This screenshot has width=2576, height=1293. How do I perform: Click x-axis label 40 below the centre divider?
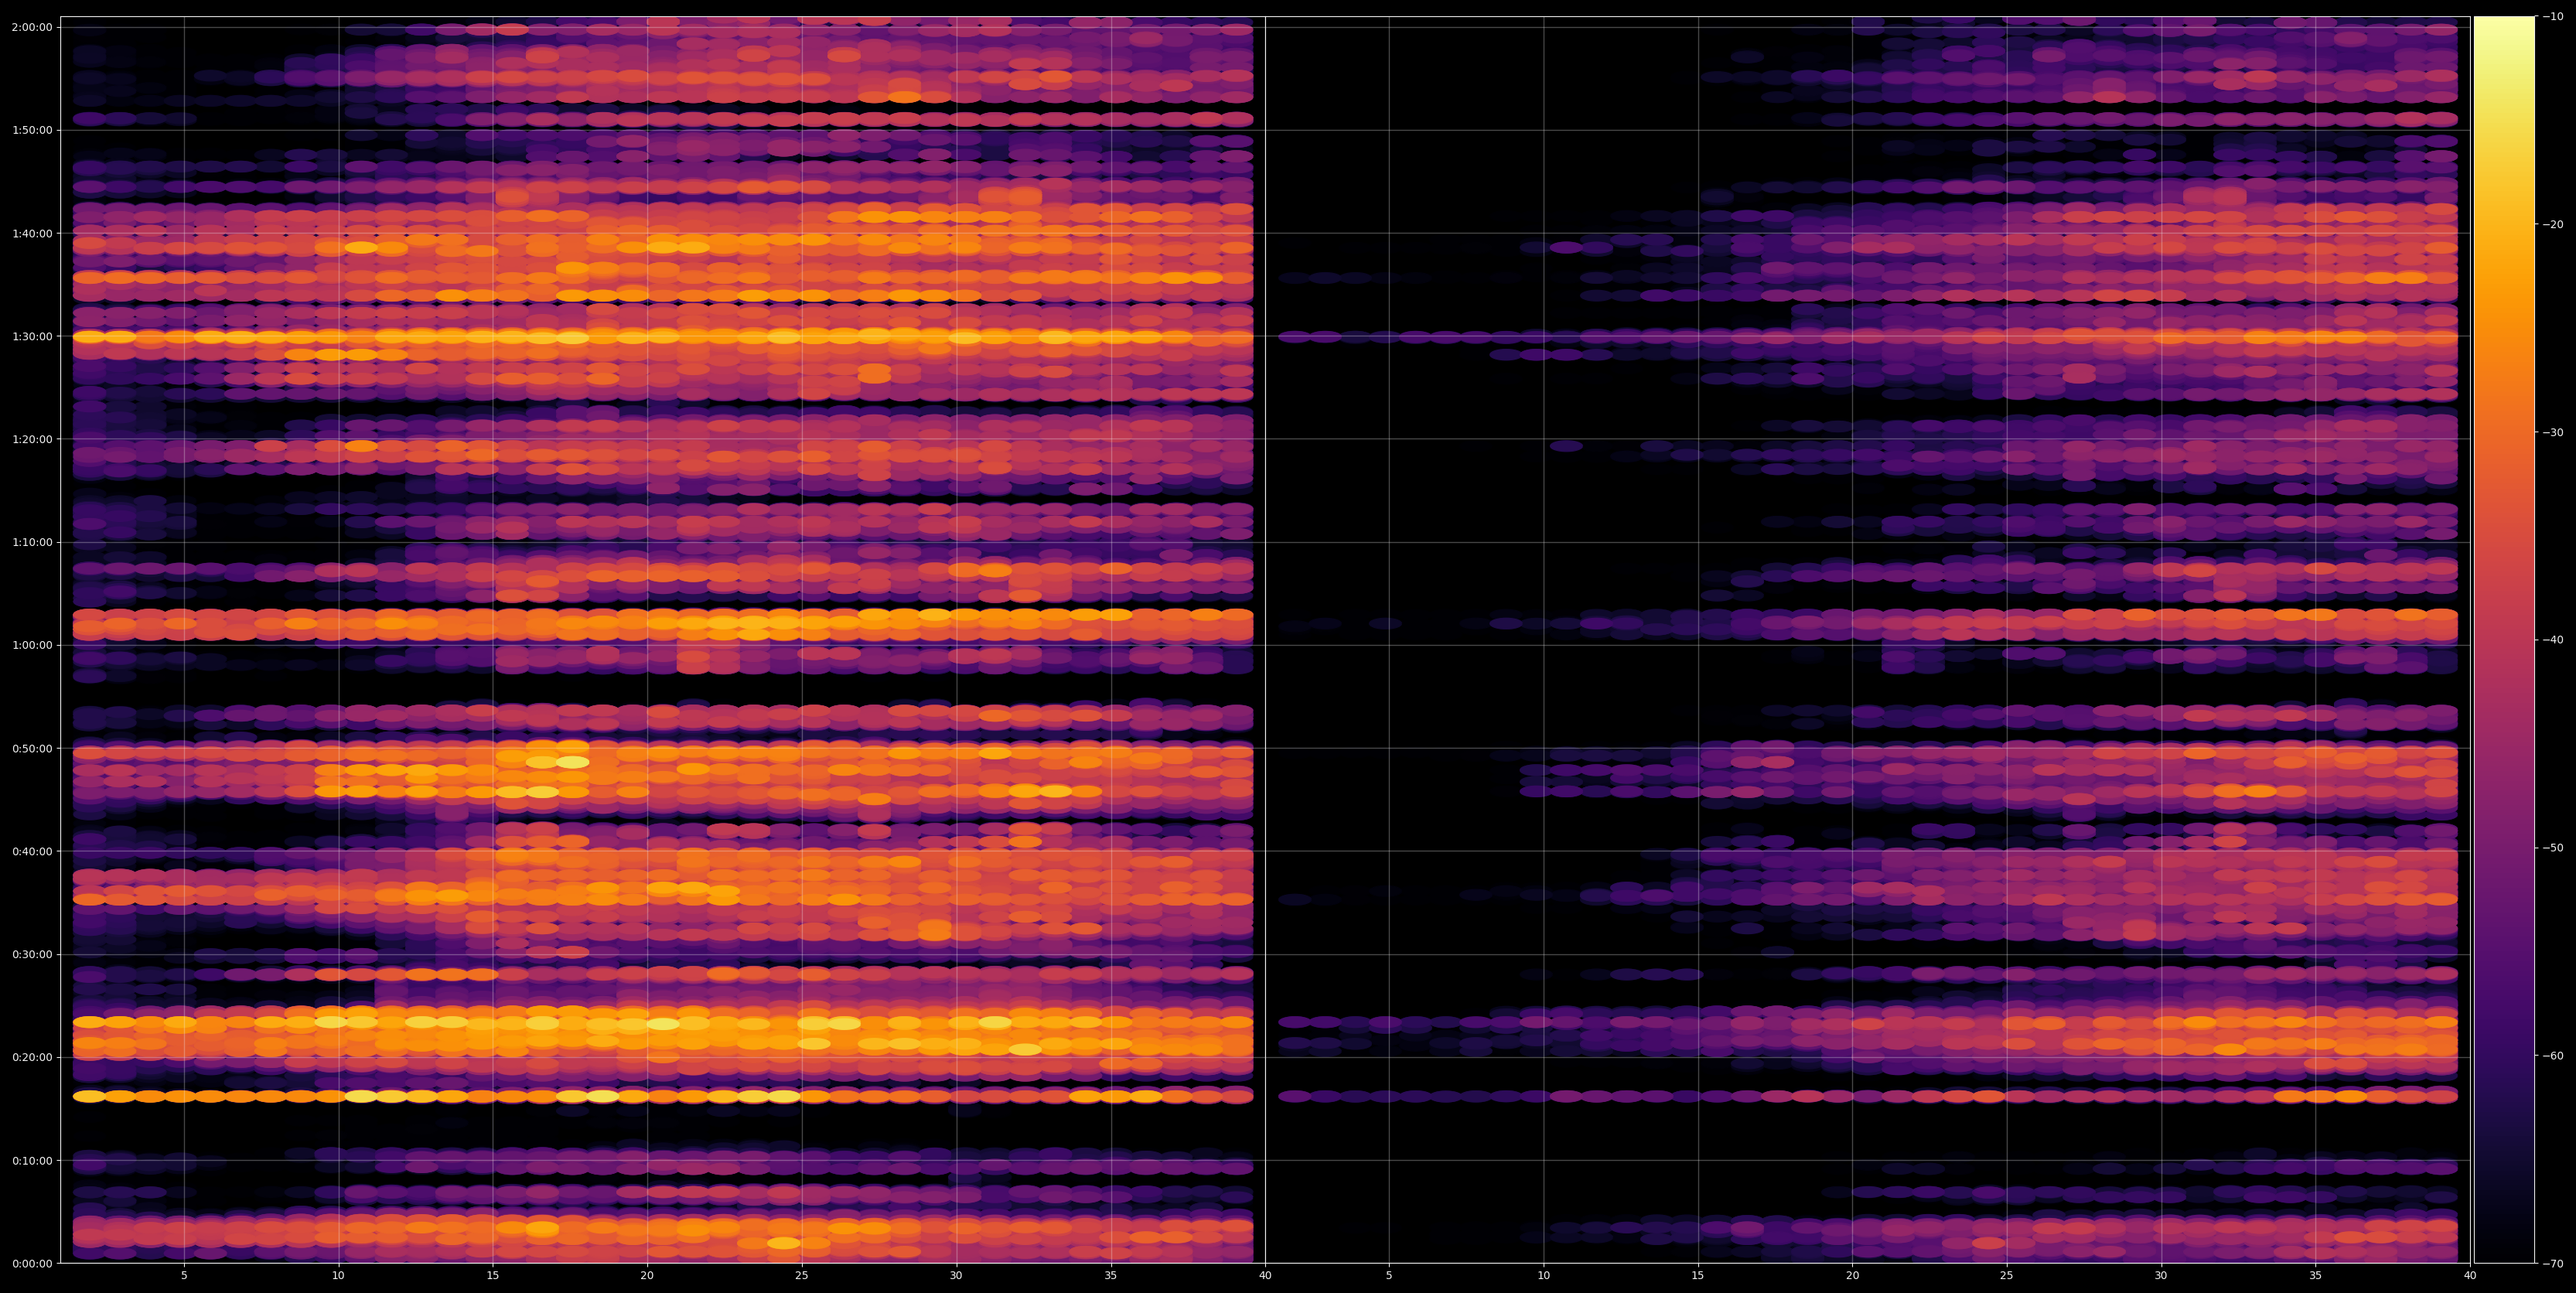1265,1276
